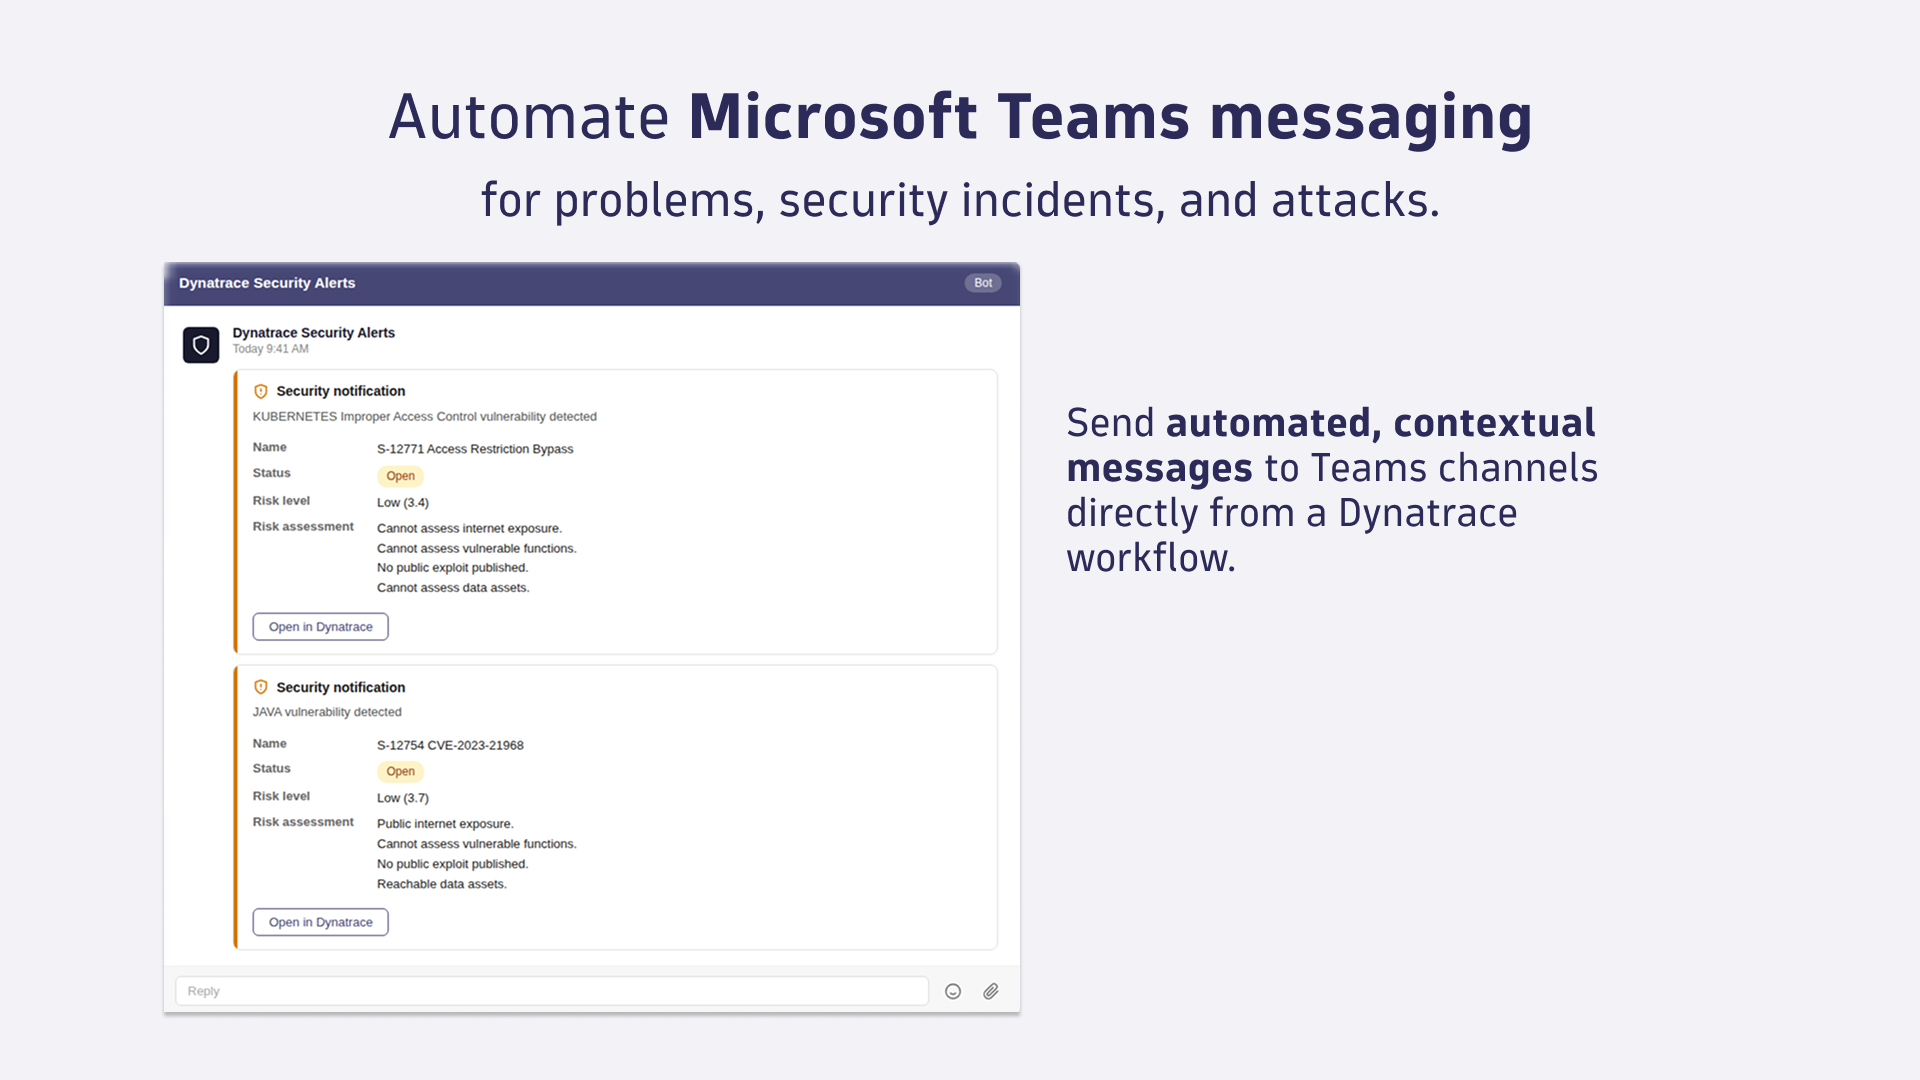Screen dimensions: 1920x1080
Task: Click the Risk assessment label in the Kubernetes notification
Action: pos(303,527)
